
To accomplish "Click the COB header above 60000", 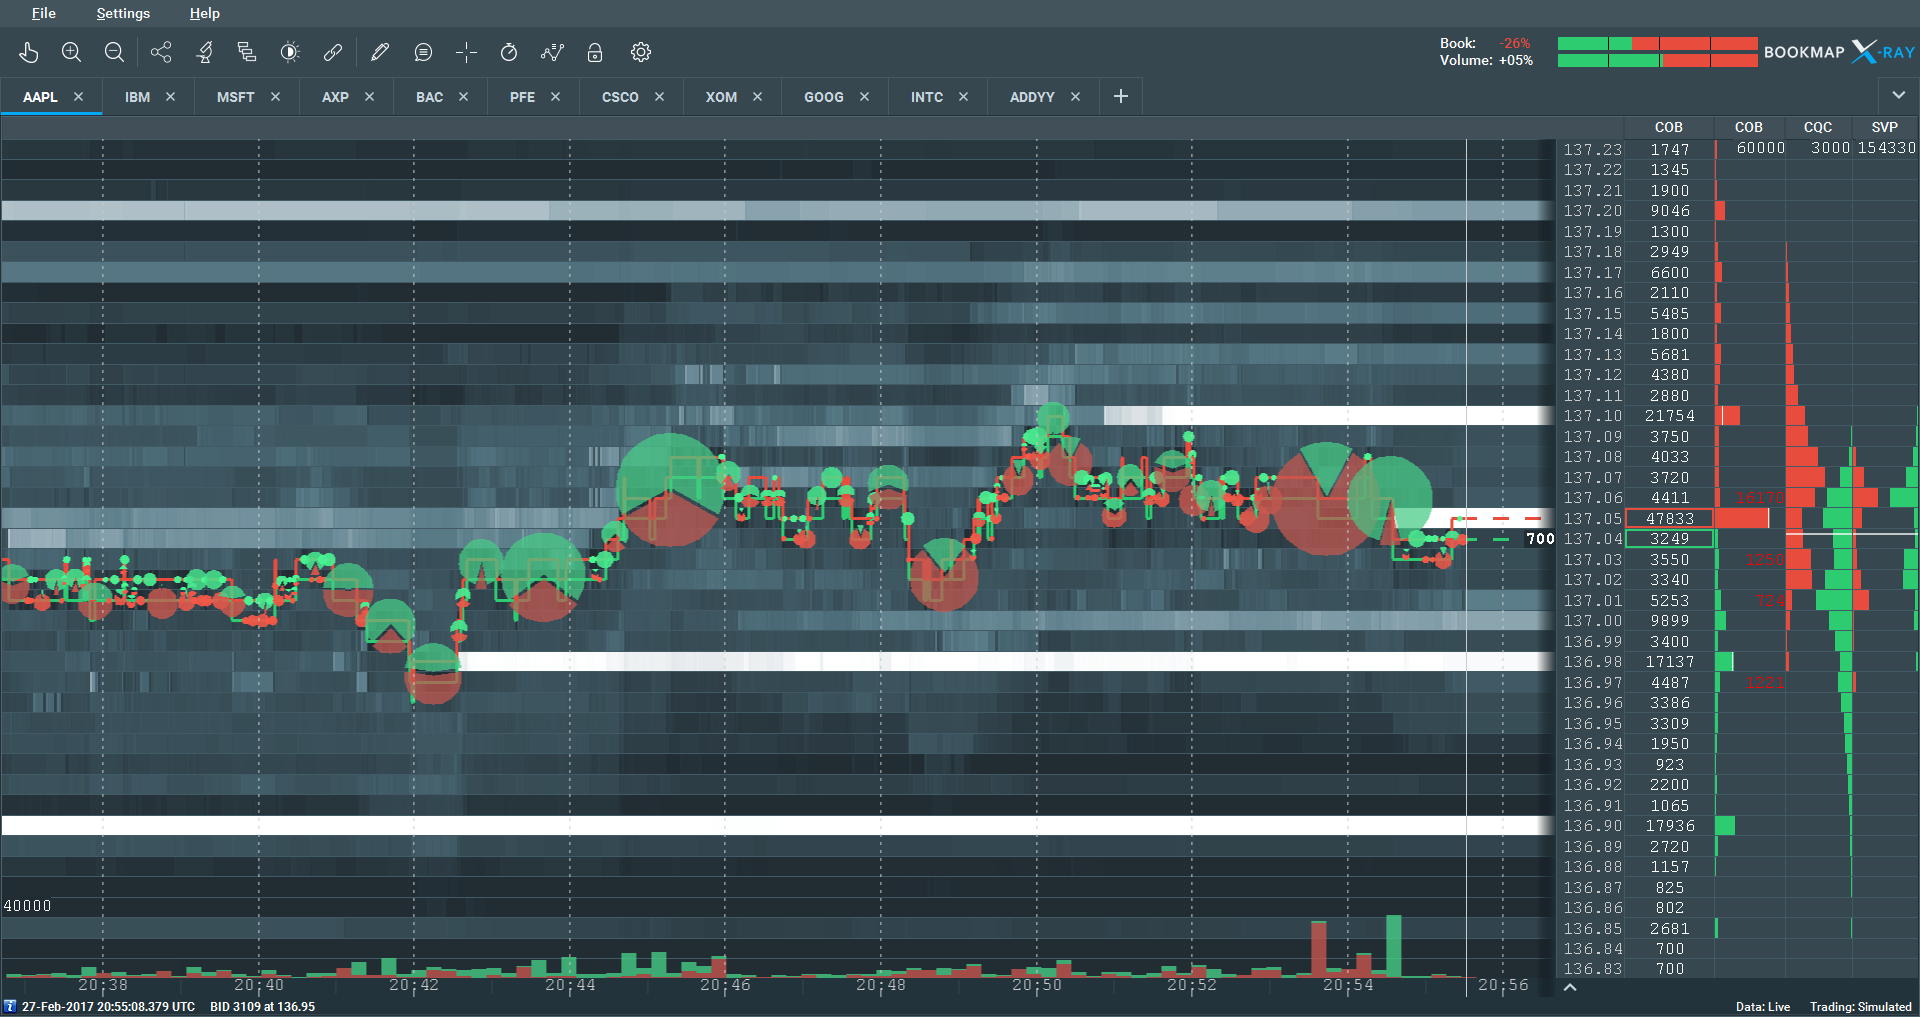I will point(1749,127).
